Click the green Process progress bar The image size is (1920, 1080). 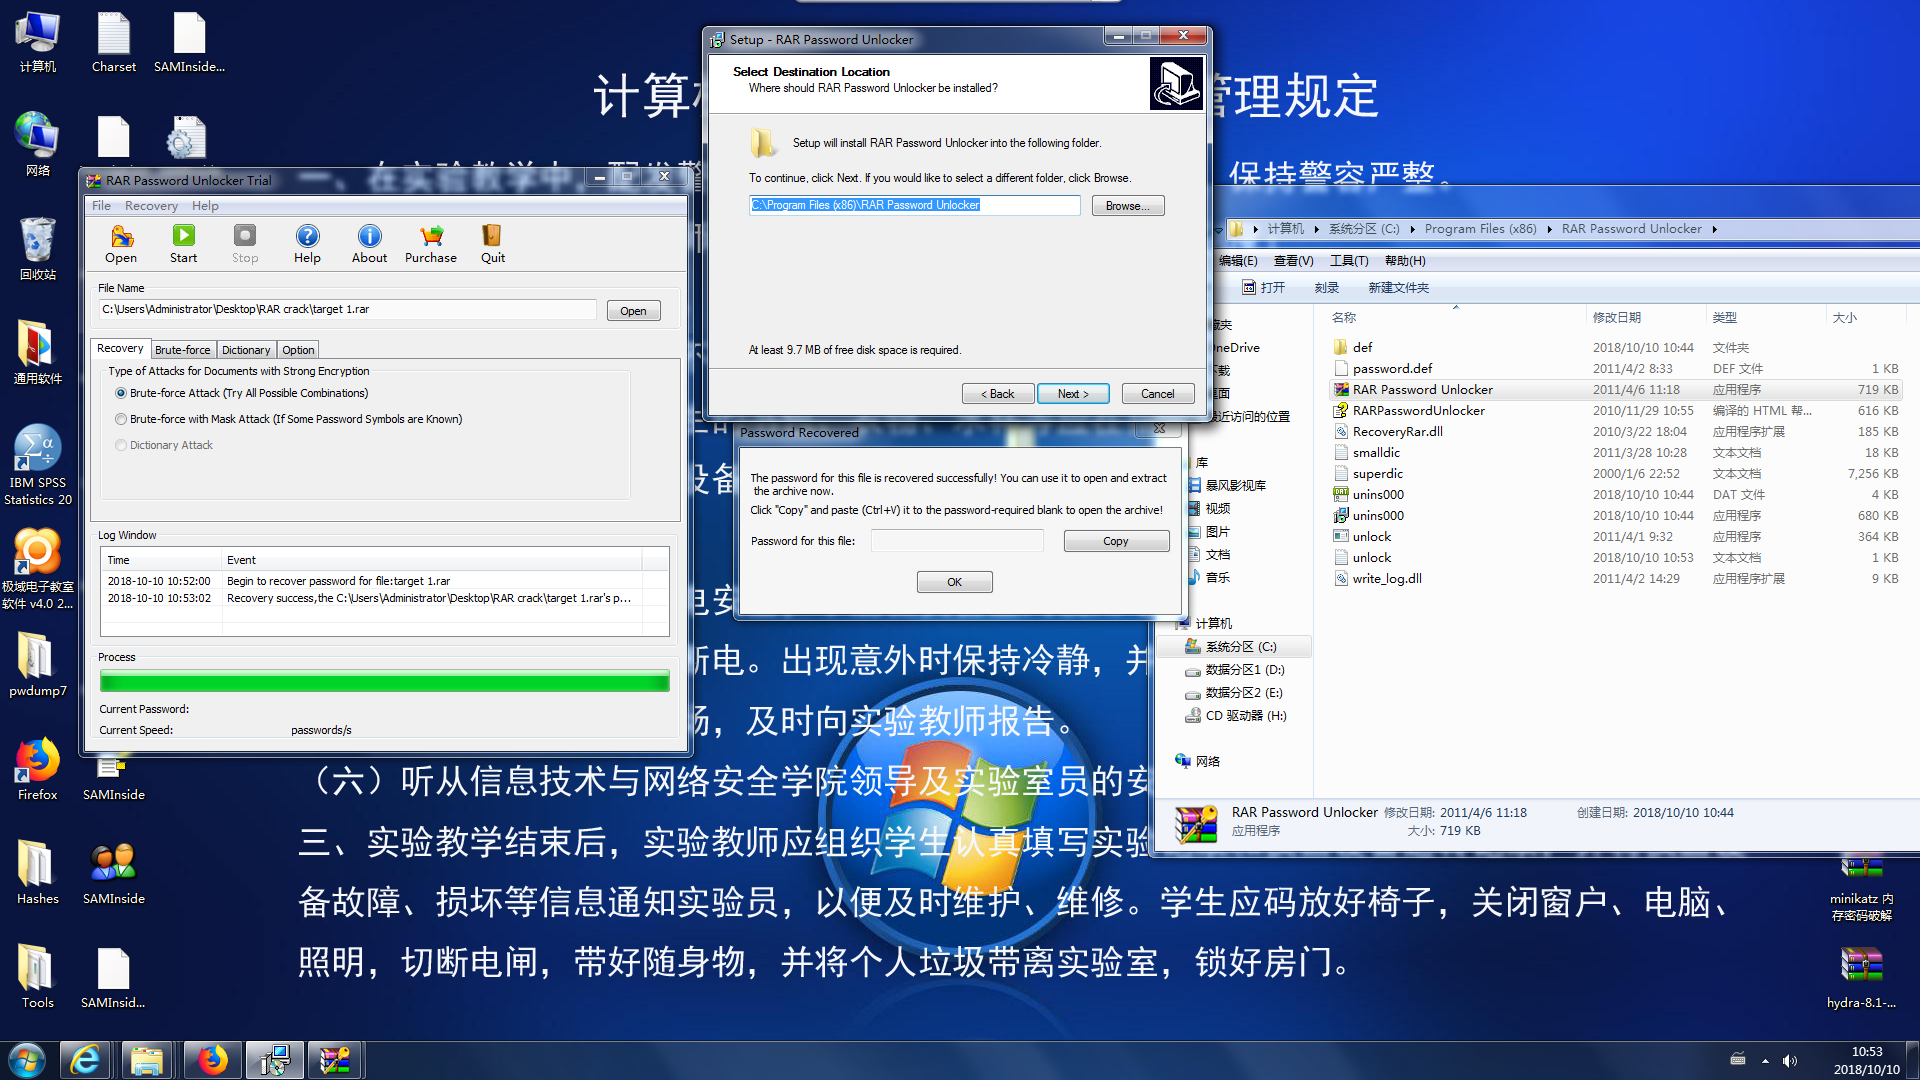385,681
